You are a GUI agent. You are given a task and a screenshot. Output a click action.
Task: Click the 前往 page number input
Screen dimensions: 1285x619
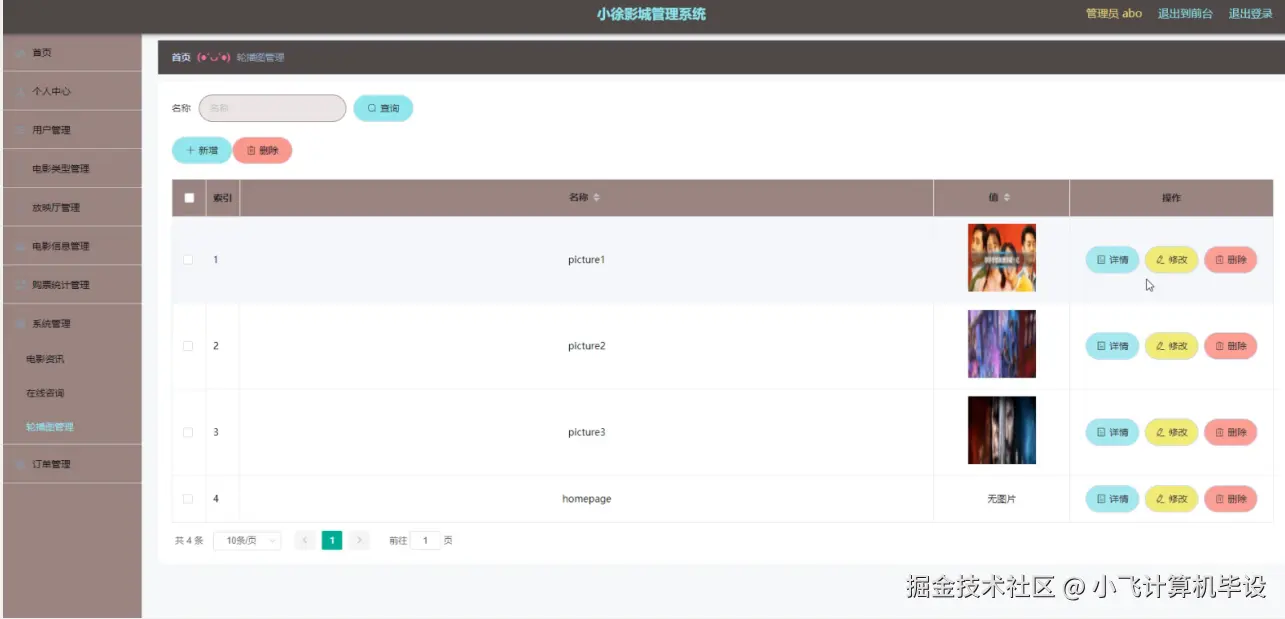(425, 540)
